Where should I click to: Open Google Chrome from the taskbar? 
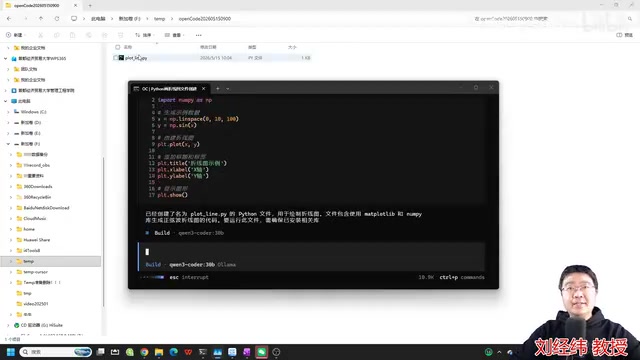[x=144, y=352]
